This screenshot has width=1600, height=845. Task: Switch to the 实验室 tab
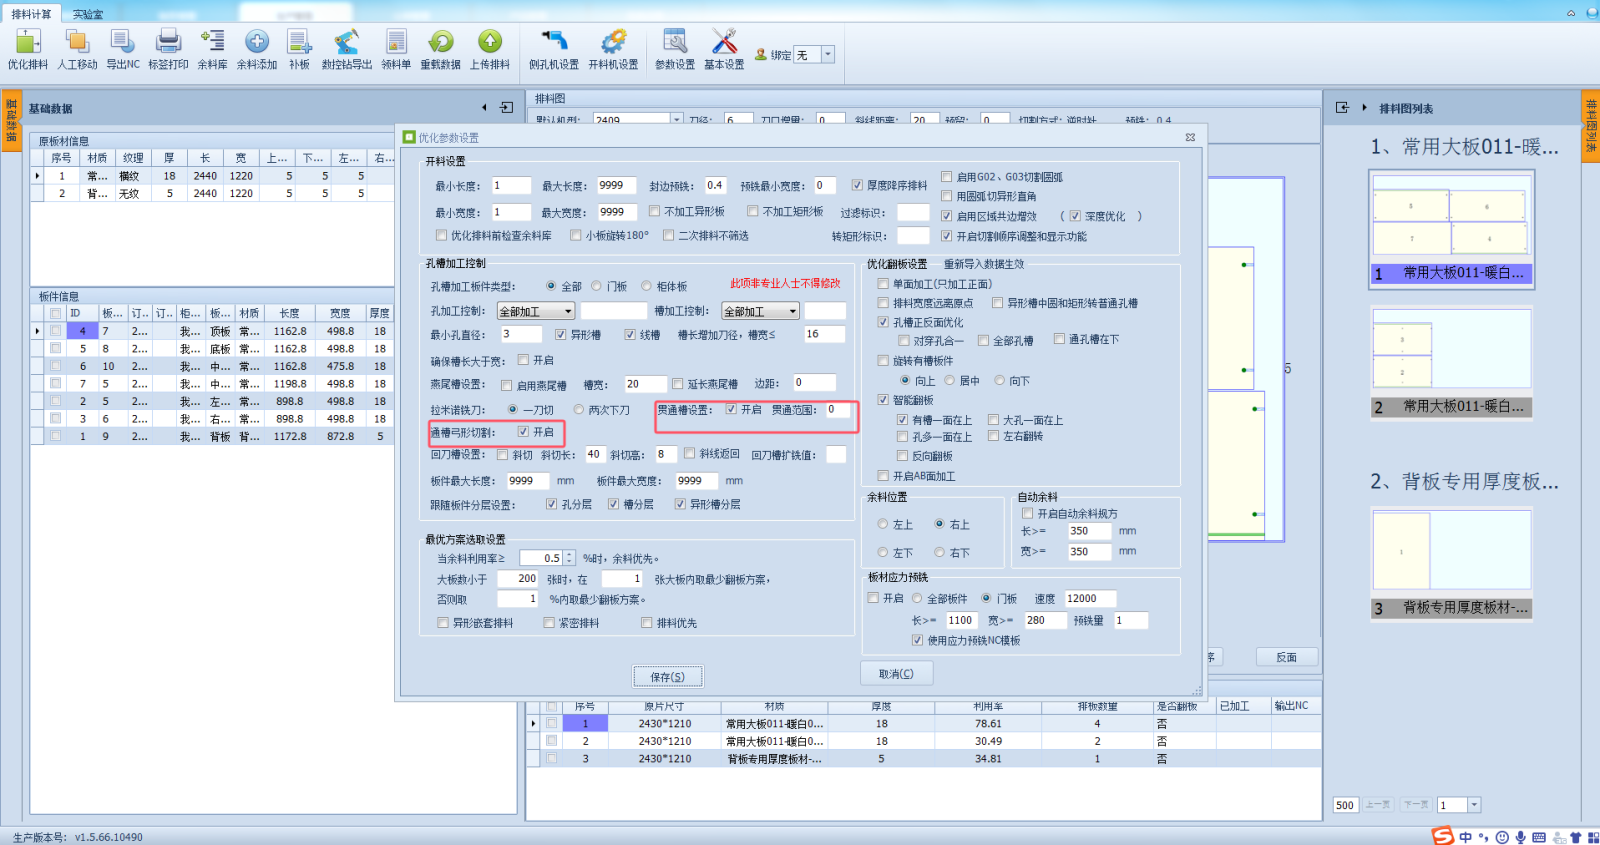pyautogui.click(x=88, y=14)
